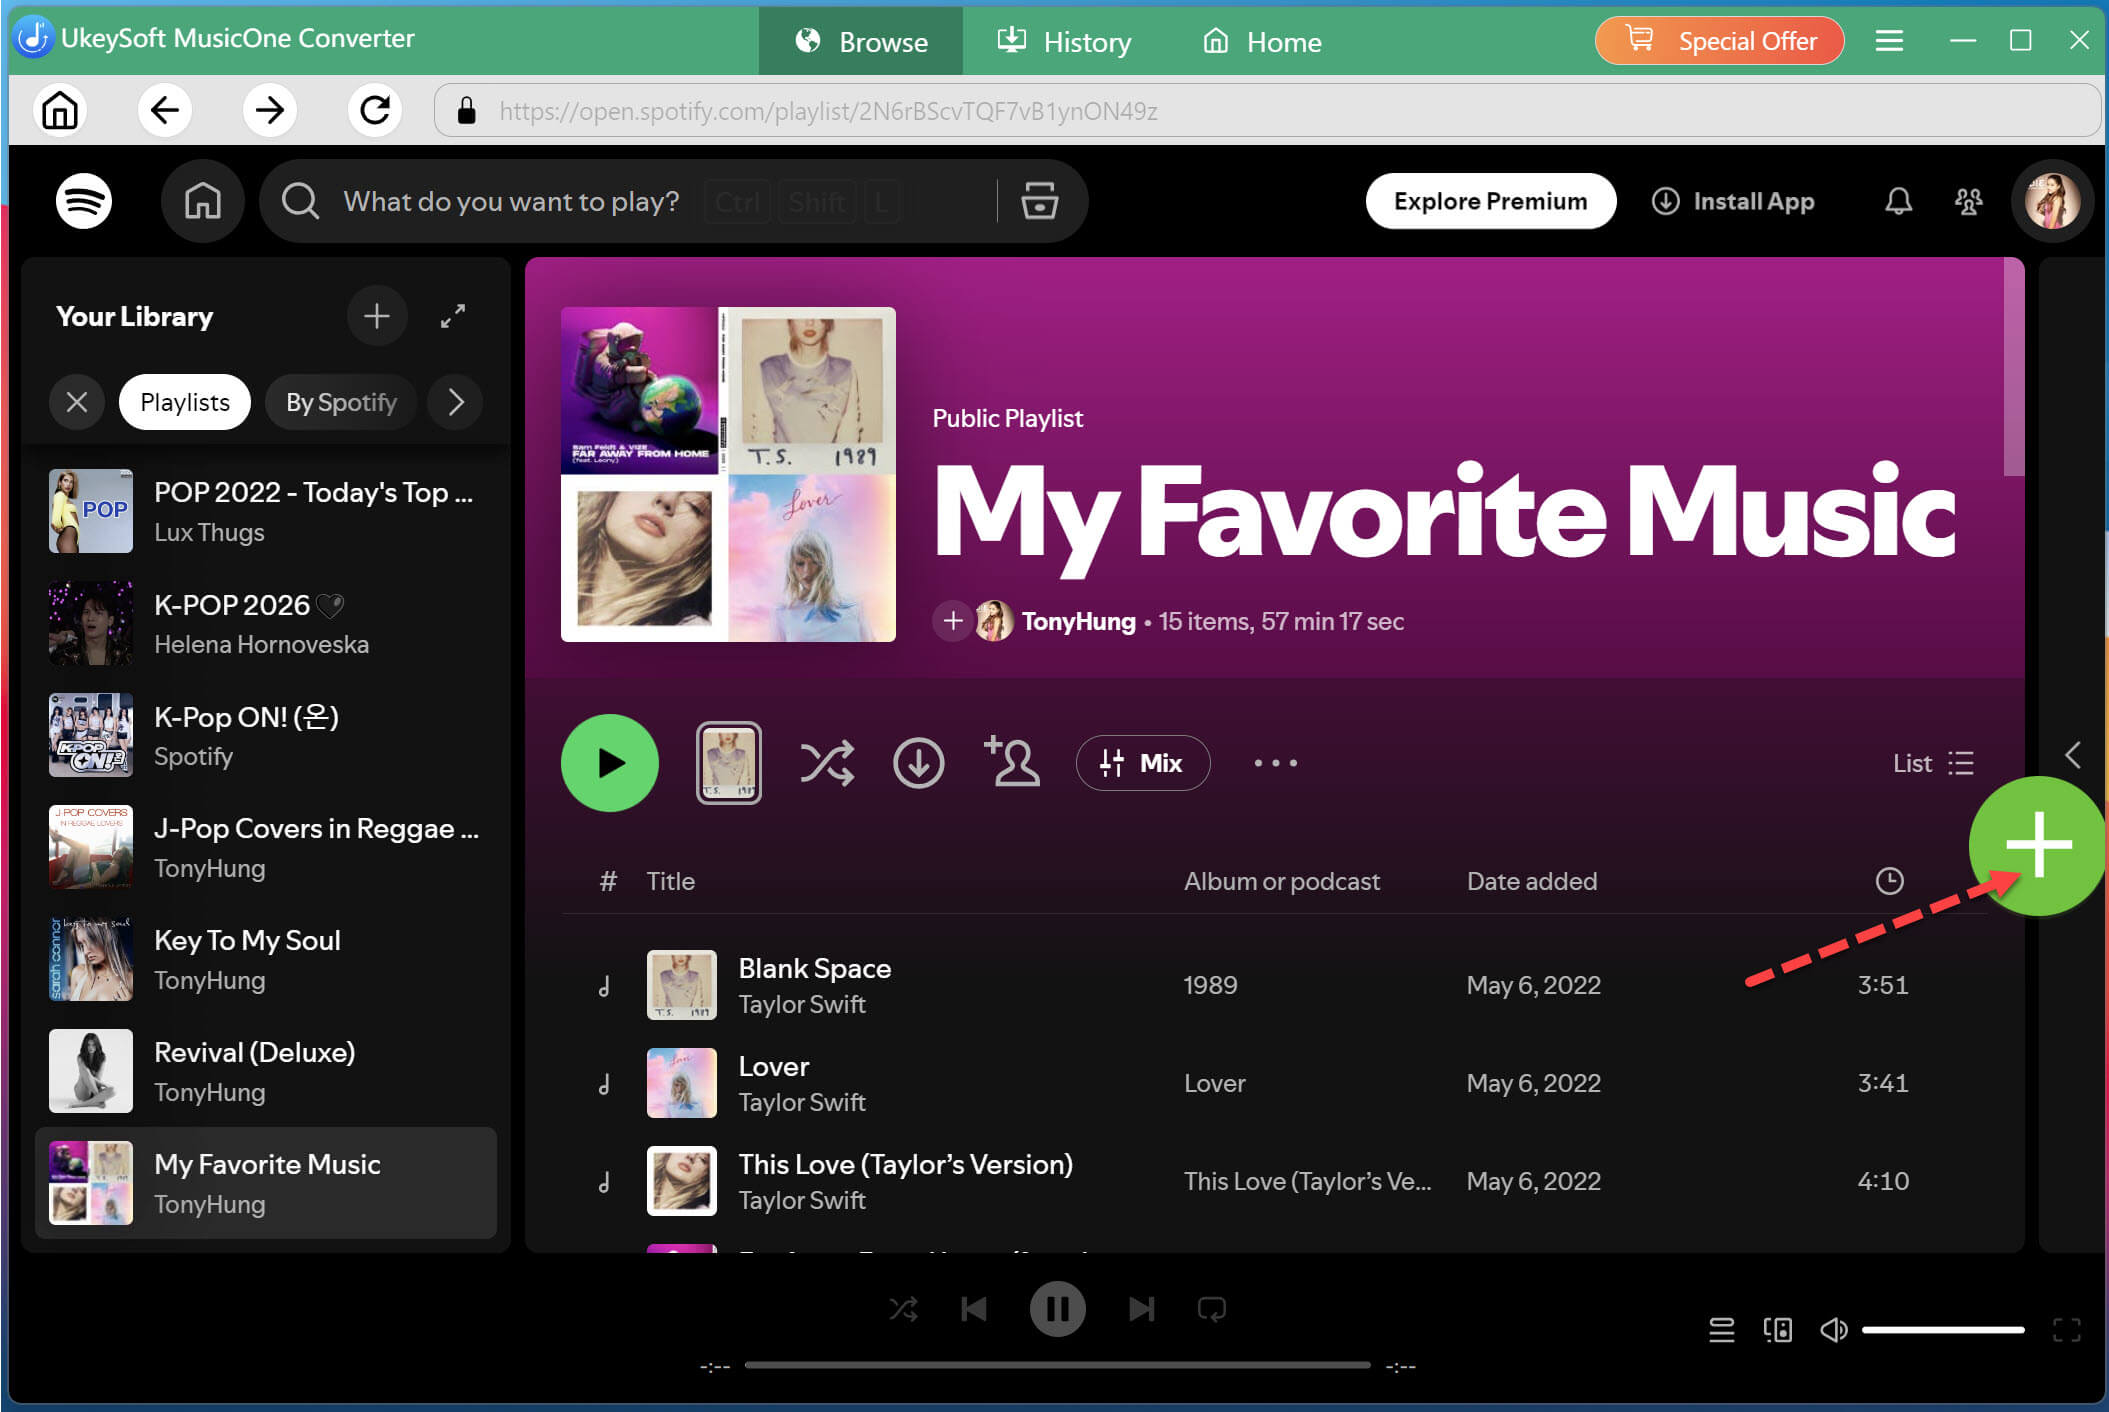Skip to previous track

974,1309
